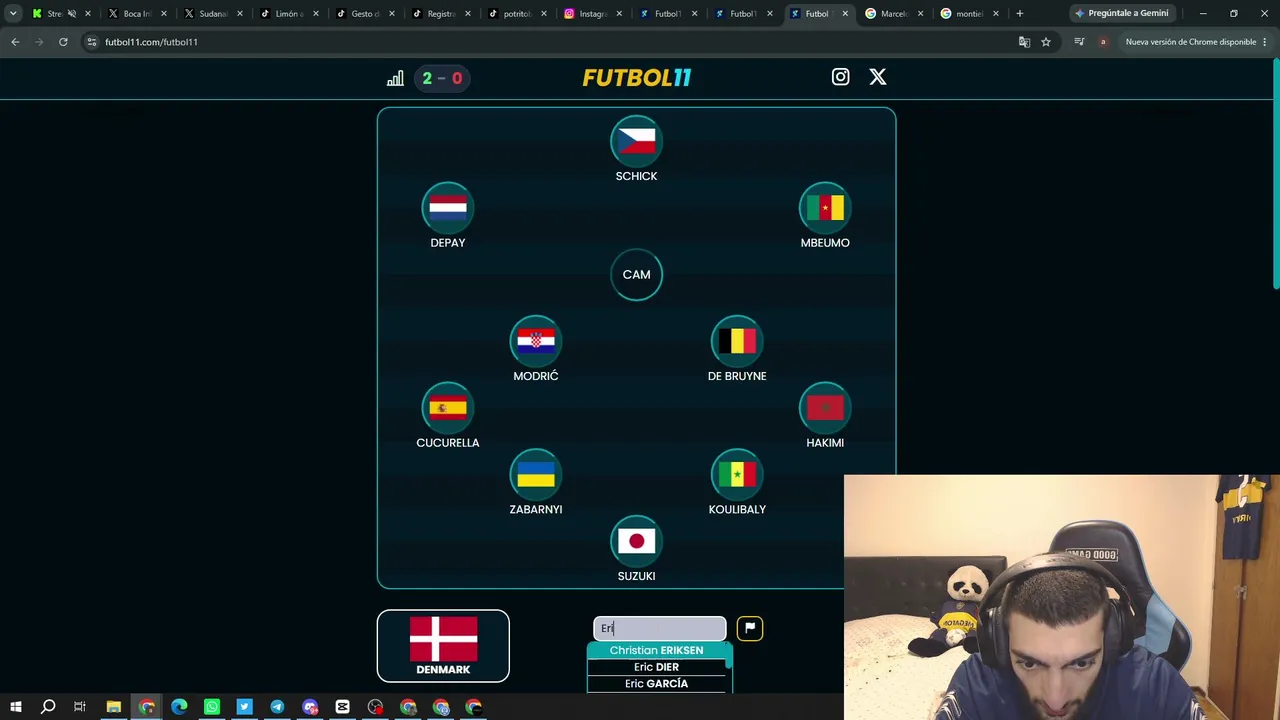Click the give-up flag button beside the input
The image size is (1280, 720).
750,628
